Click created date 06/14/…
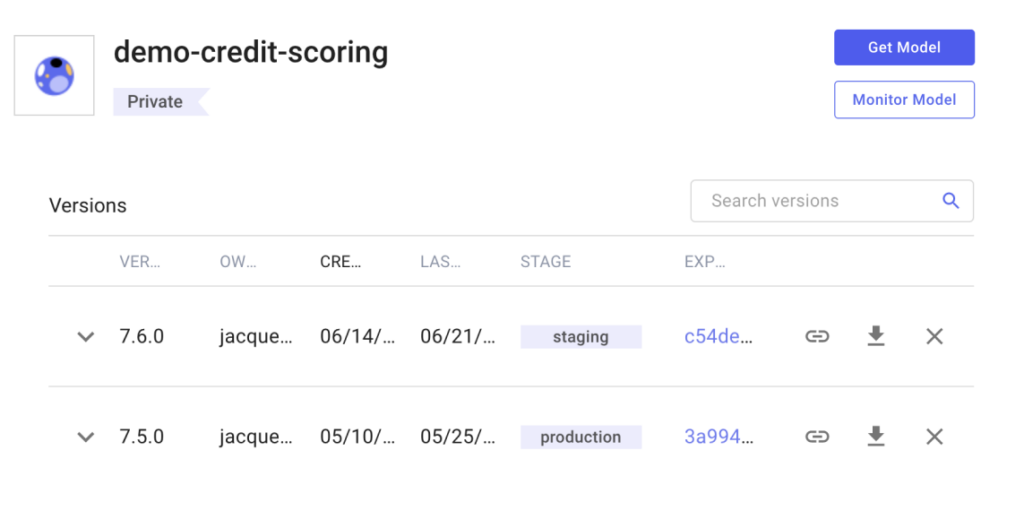This screenshot has width=1024, height=511. [x=357, y=337]
